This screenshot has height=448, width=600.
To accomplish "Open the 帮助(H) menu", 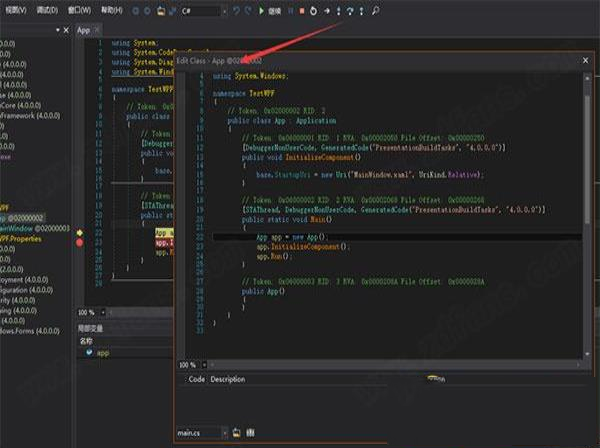I will tap(111, 10).
